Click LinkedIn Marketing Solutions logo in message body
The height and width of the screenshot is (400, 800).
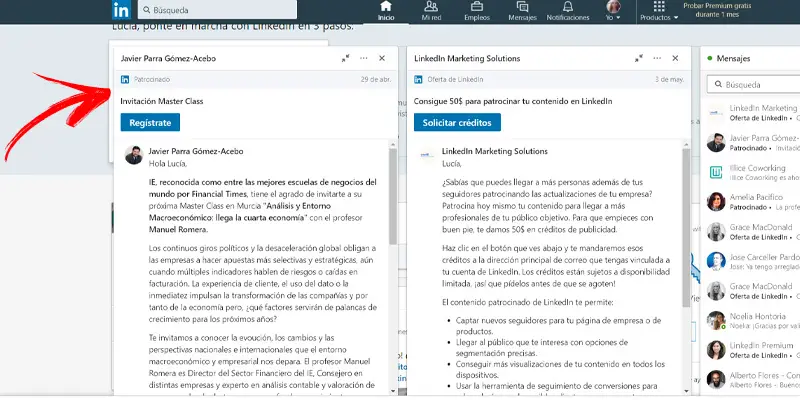point(427,155)
